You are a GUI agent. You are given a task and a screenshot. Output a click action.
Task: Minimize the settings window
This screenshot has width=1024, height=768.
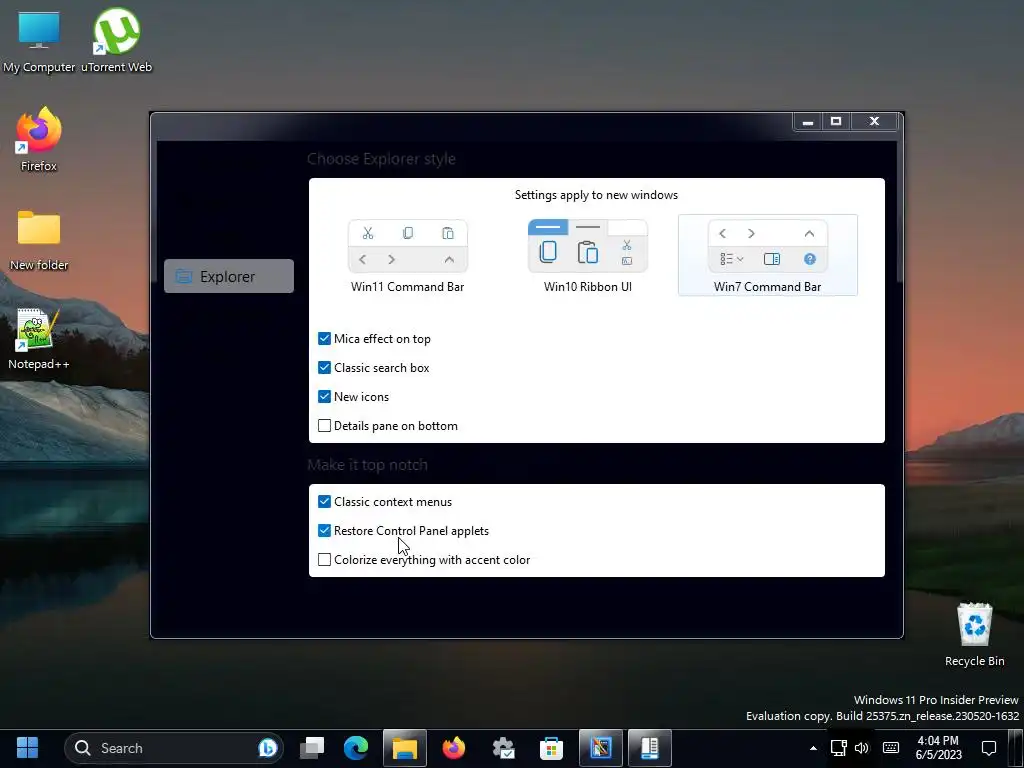pos(808,121)
